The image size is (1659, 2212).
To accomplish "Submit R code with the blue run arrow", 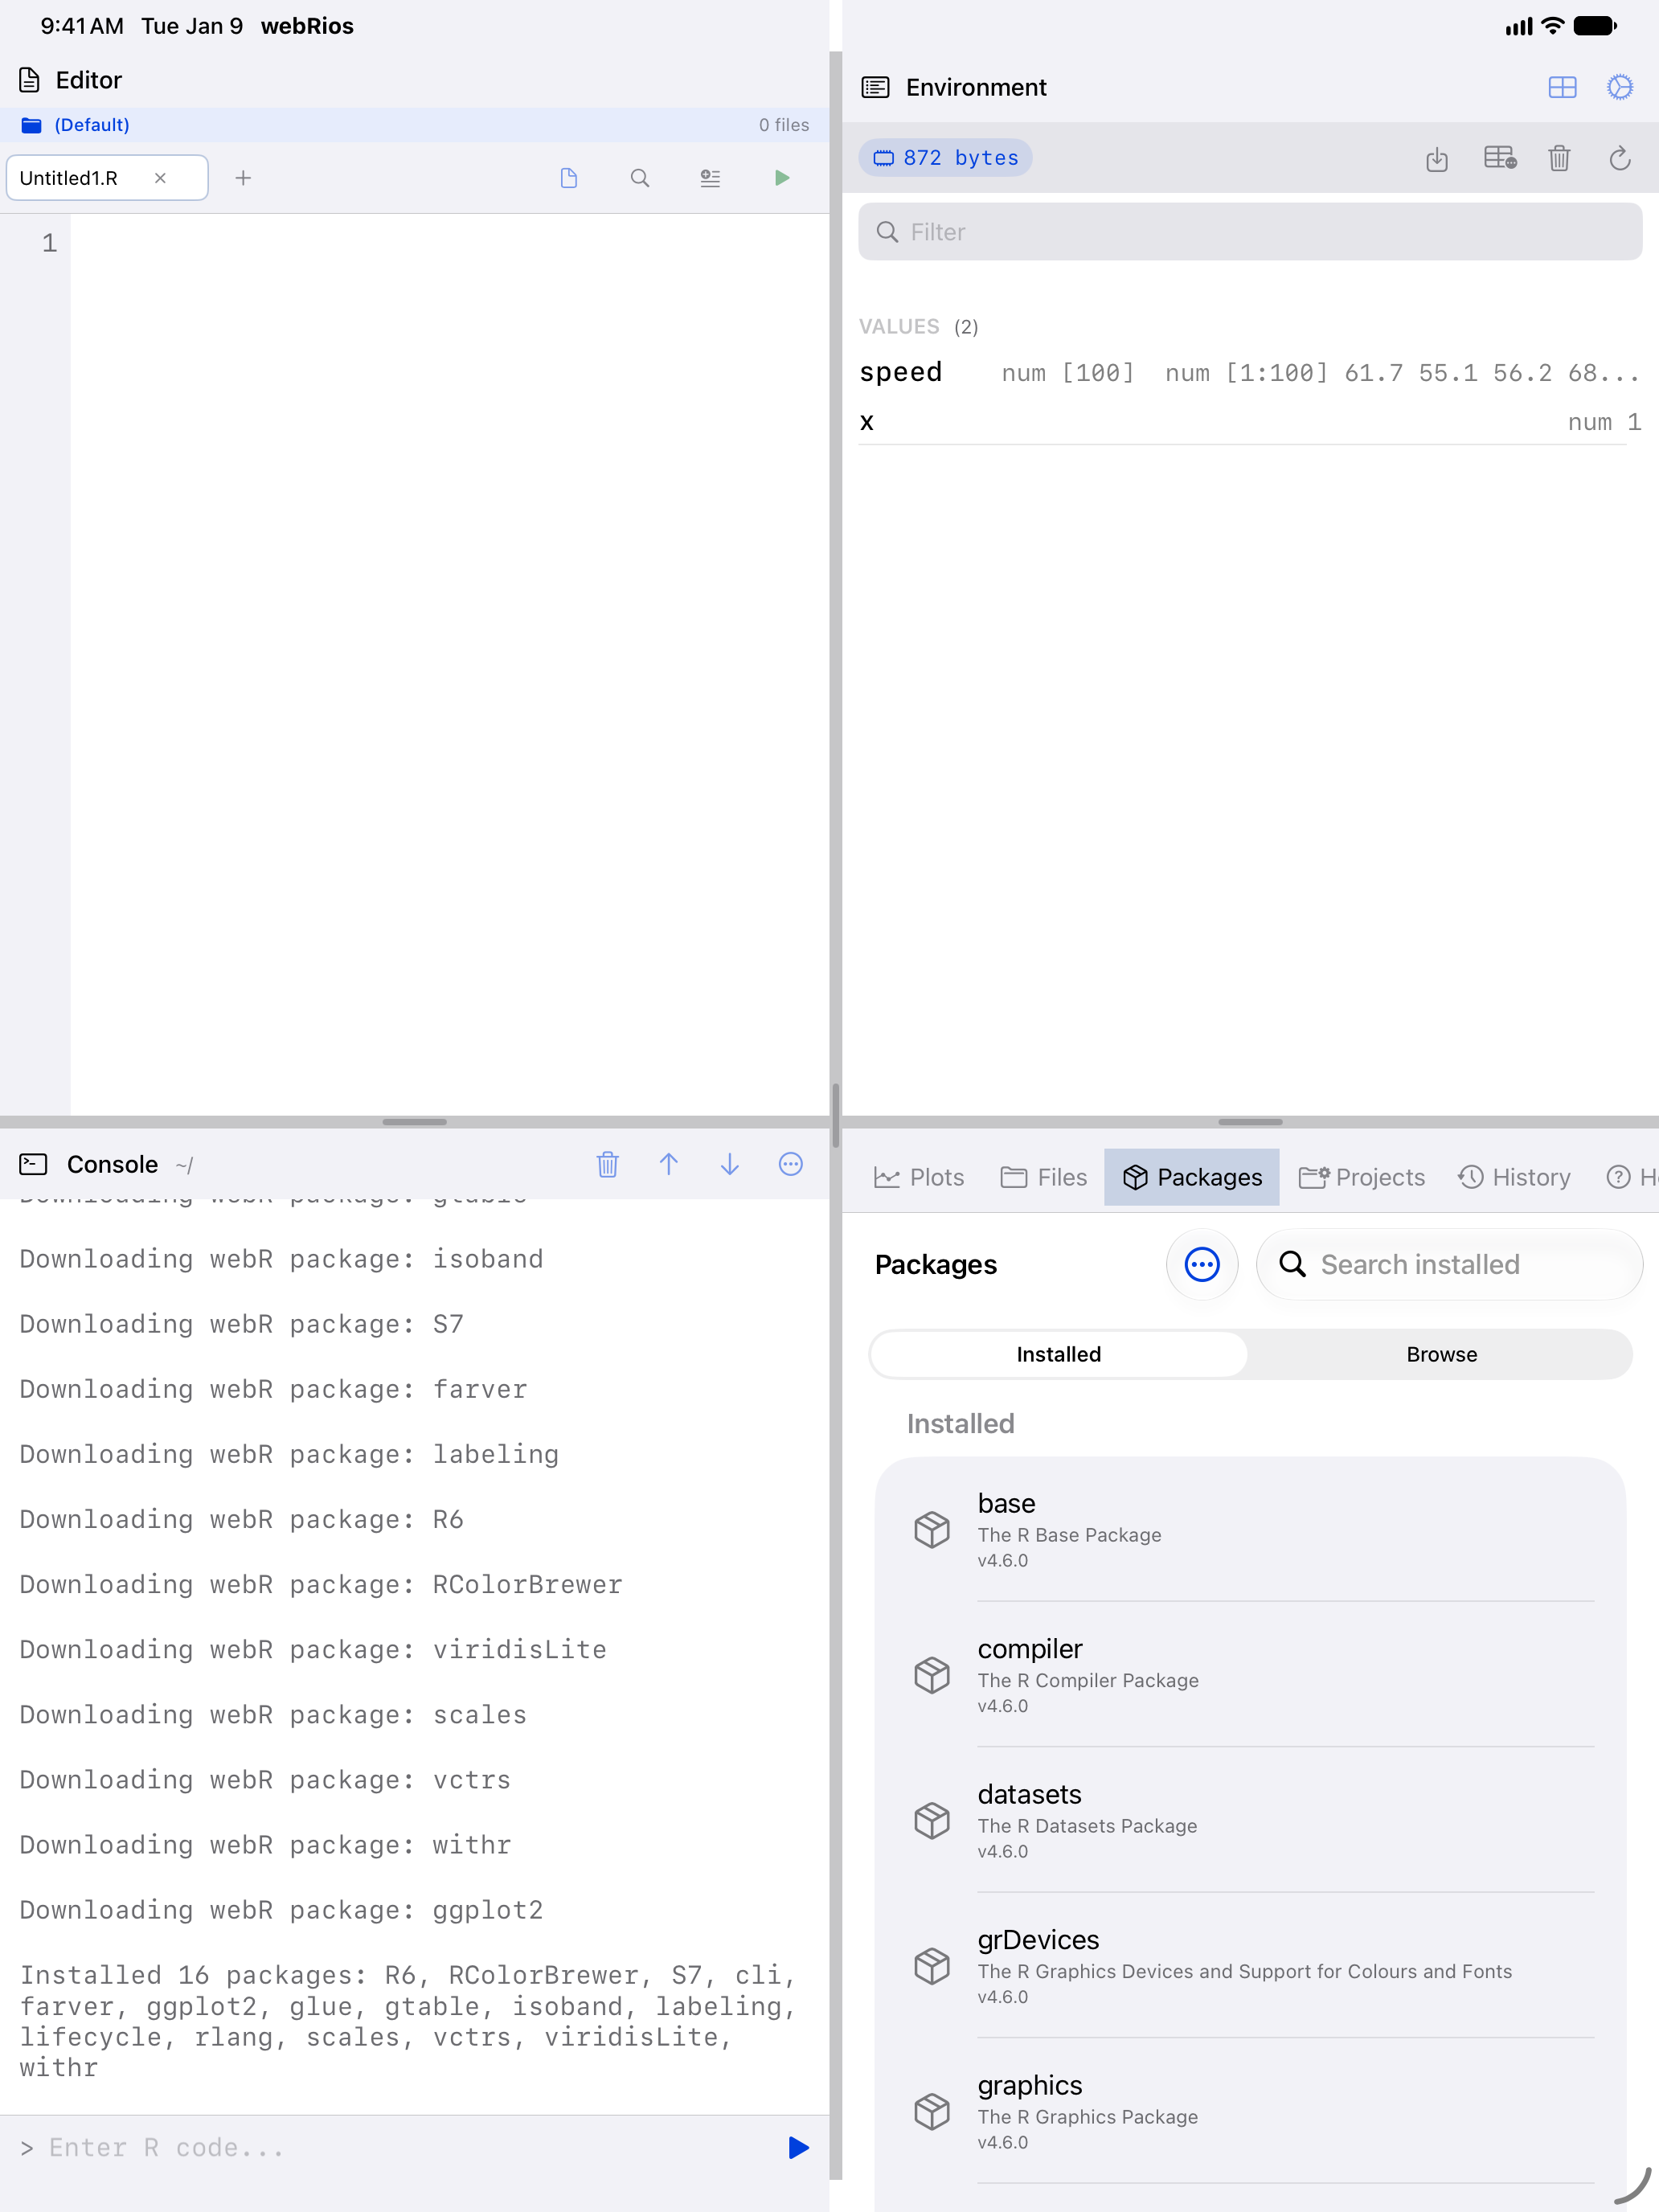I will click(798, 2147).
